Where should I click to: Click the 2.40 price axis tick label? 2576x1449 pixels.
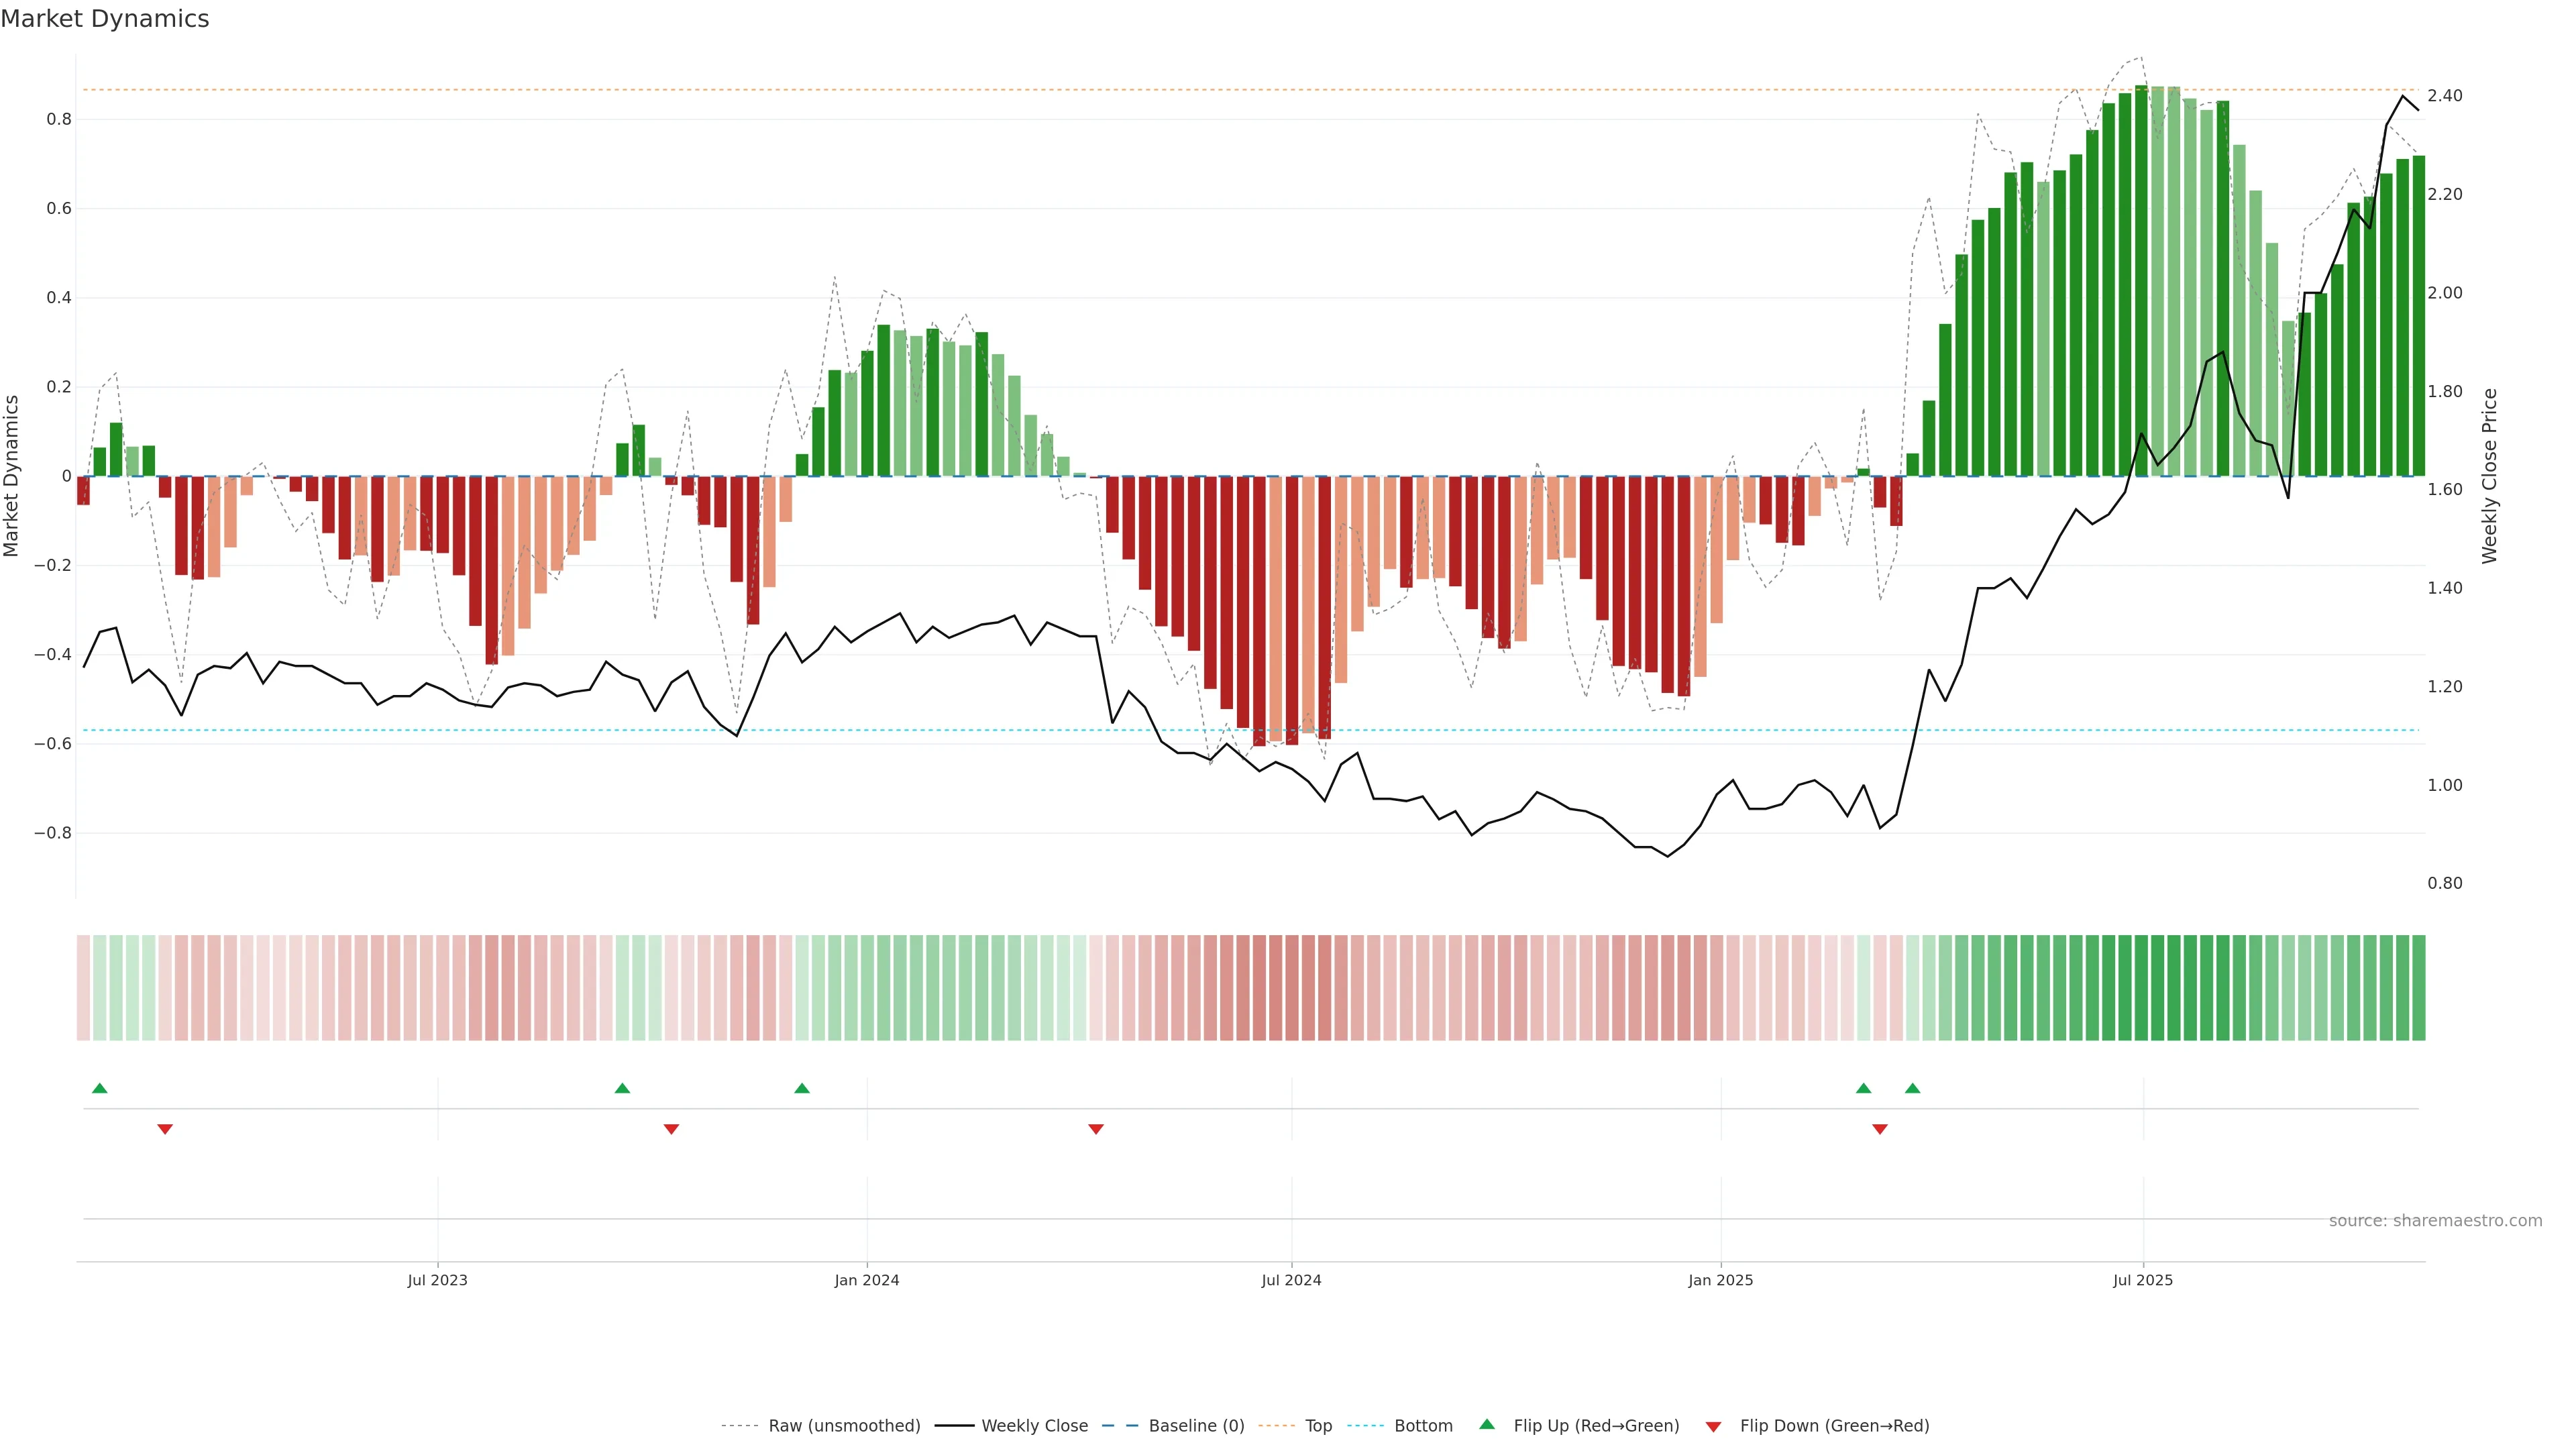point(2444,96)
